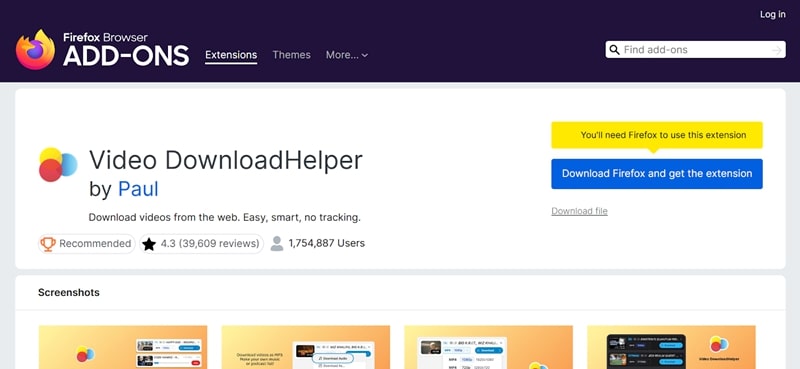
Task: Open the Firefox Browser ADD-ONS home title
Action: tap(126, 50)
